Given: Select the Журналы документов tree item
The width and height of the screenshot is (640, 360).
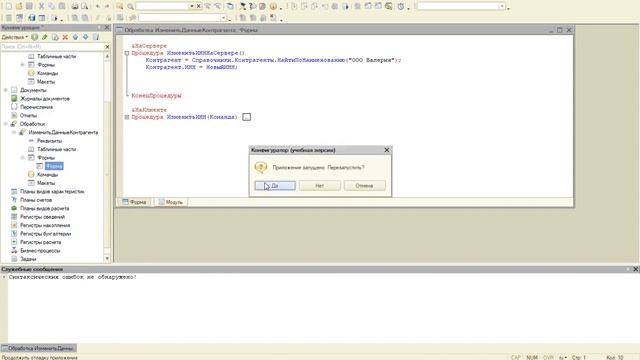Looking at the screenshot, I should (45, 98).
